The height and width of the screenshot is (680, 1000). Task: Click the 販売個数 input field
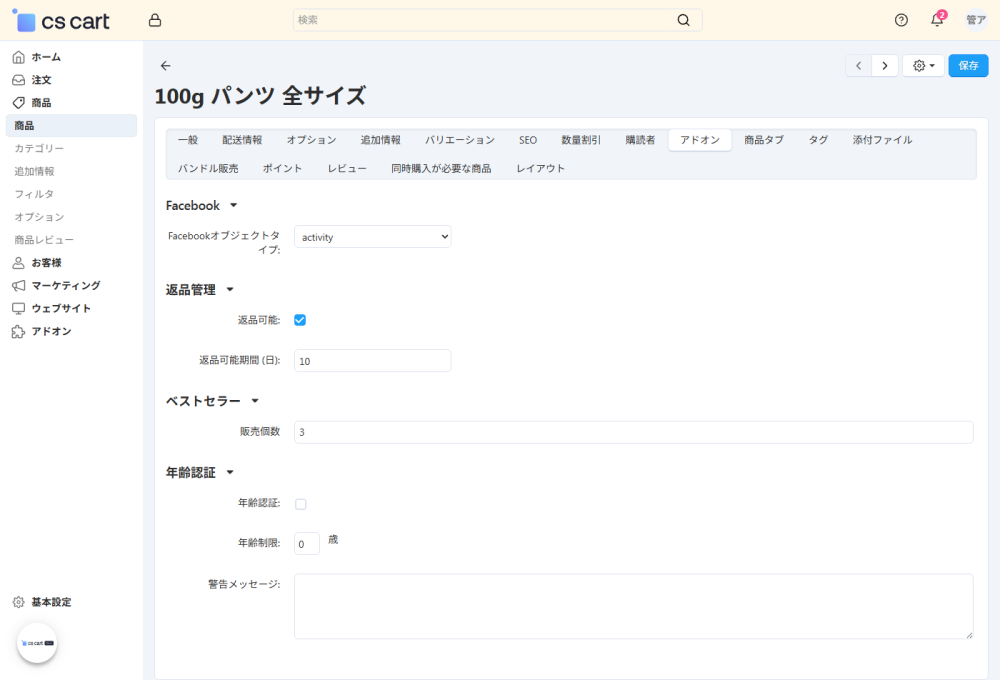point(632,432)
